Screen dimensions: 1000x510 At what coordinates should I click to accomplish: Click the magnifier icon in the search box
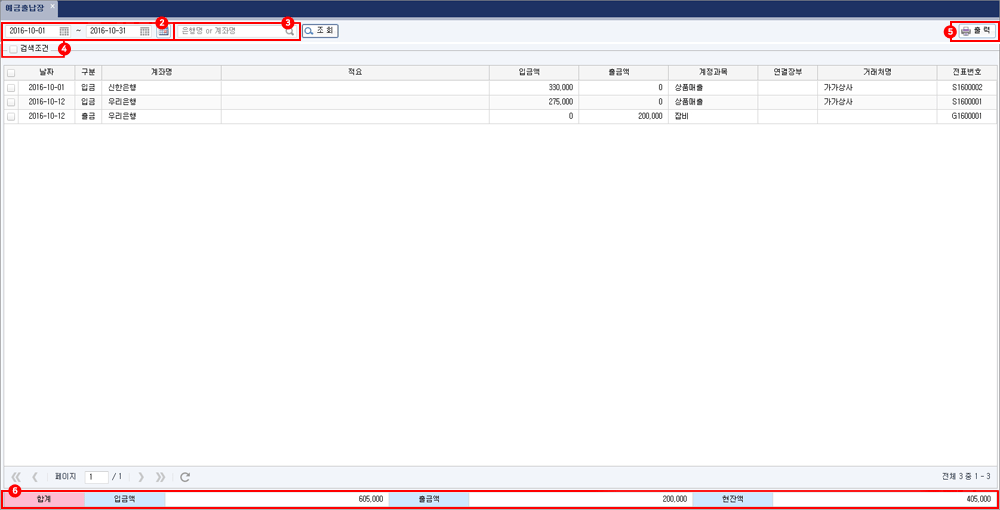(x=290, y=31)
